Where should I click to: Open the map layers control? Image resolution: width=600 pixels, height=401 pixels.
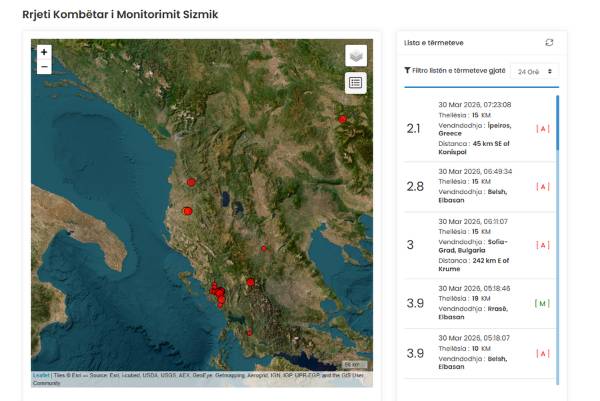click(x=356, y=57)
